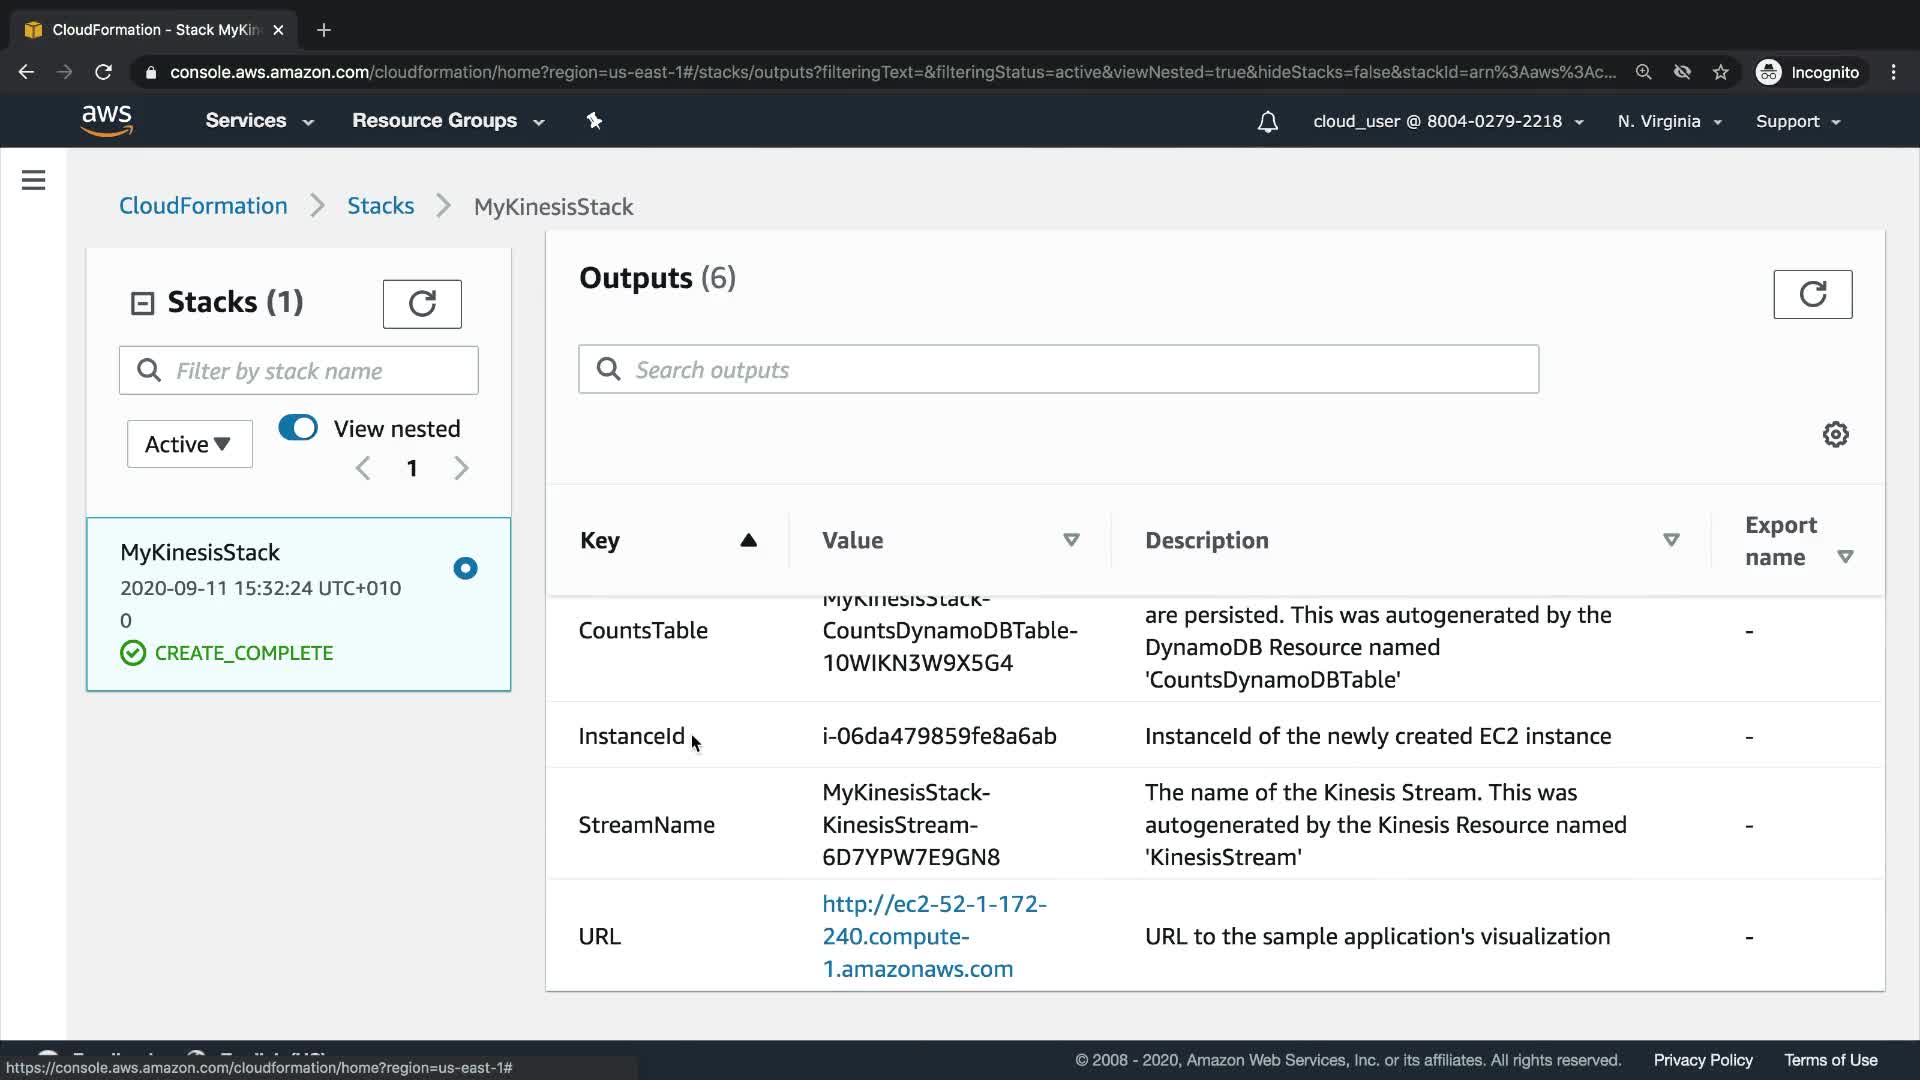Viewport: 1920px width, 1080px height.
Task: Expand the N. Virginia region menu
Action: coord(1669,121)
